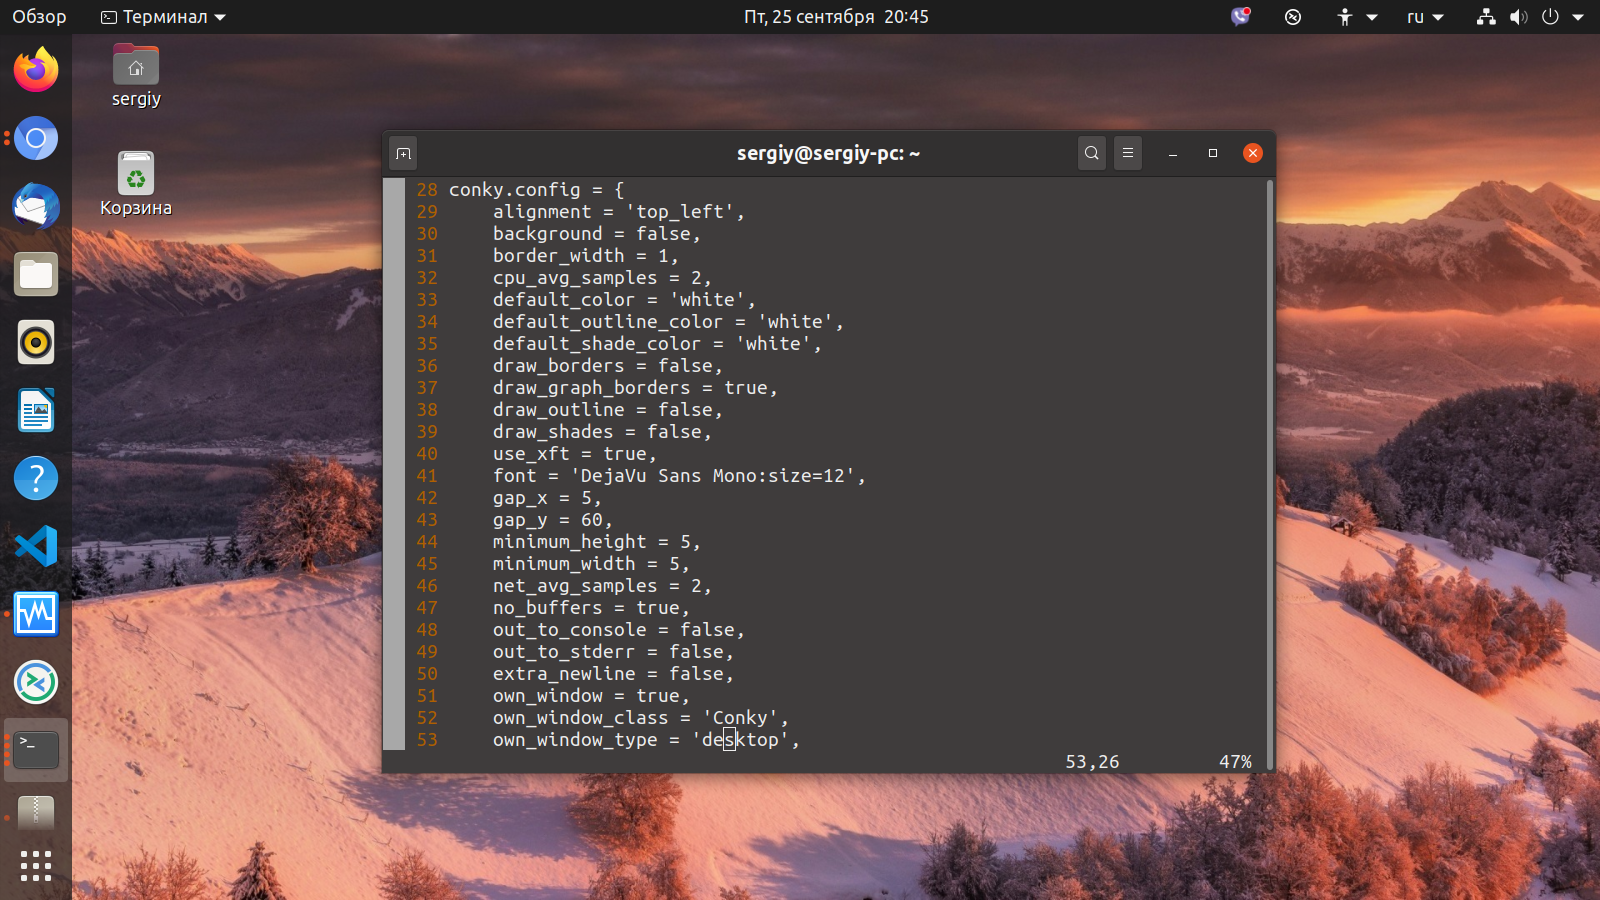The image size is (1600, 900).
Task: Open the terminal search icon
Action: (1092, 153)
